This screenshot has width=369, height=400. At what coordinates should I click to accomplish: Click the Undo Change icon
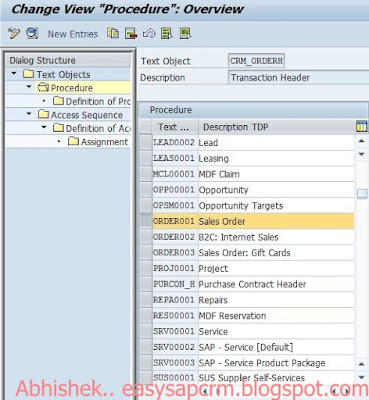[x=149, y=33]
